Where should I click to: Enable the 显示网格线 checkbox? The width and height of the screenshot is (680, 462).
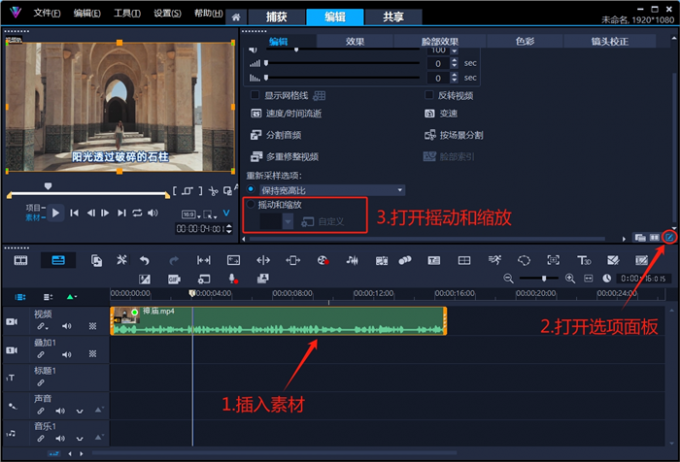click(255, 95)
